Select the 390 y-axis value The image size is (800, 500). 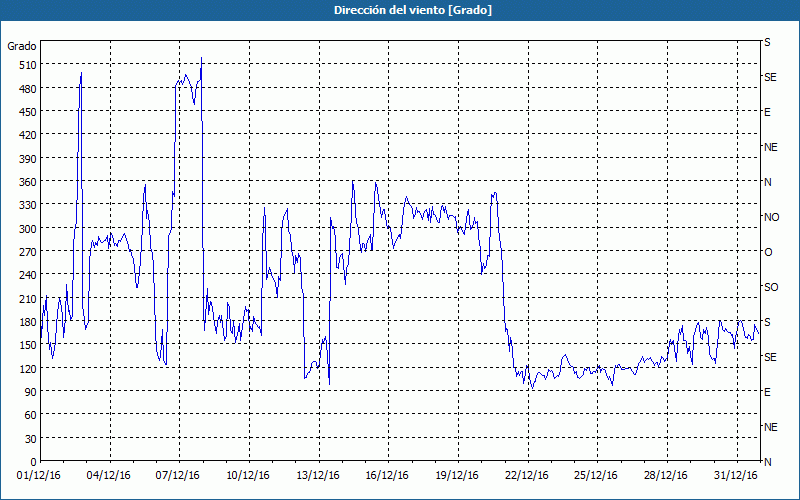click(27, 159)
